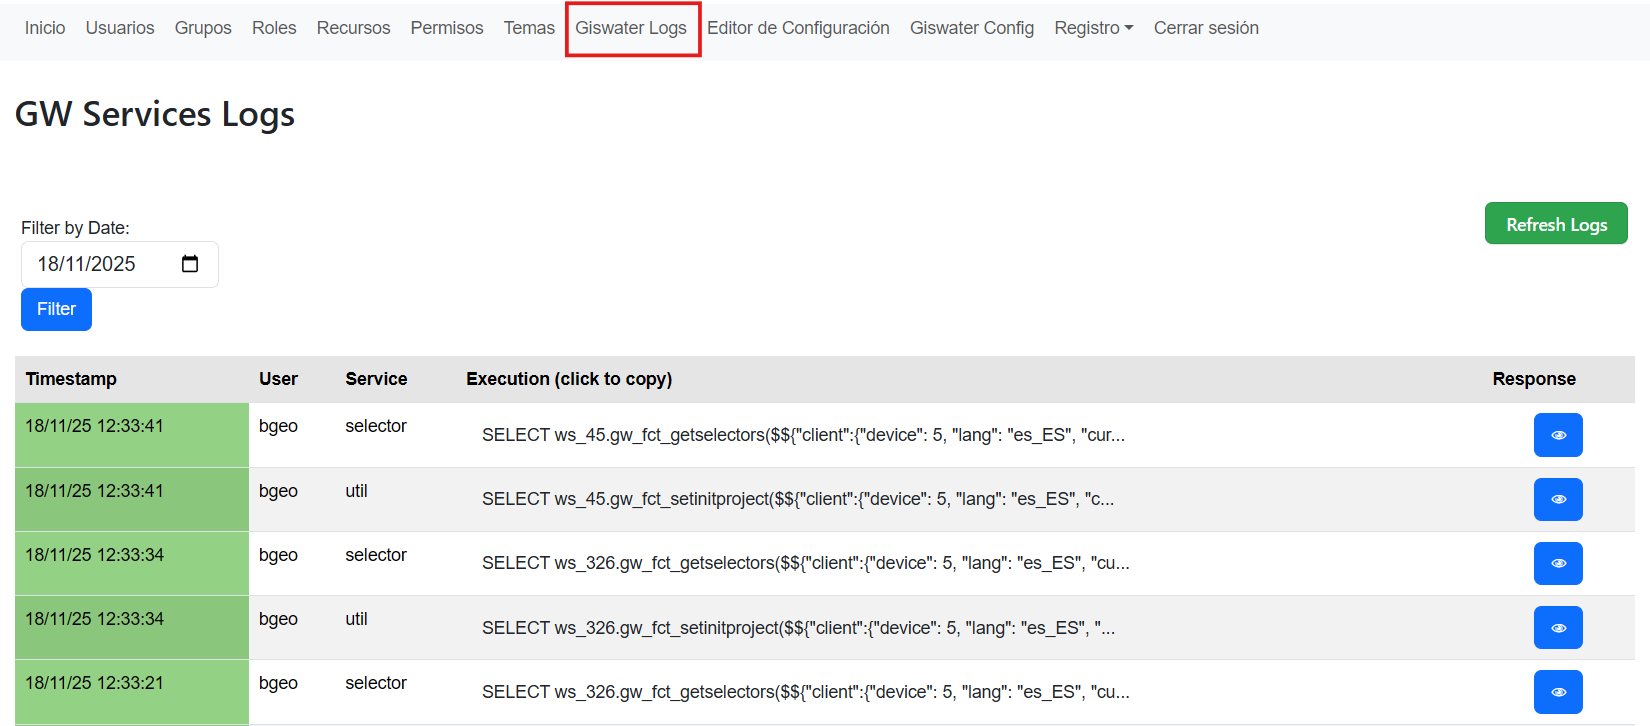Show response of 12:33:34 util log
Screen dimensions: 1650x726
pos(1557,628)
